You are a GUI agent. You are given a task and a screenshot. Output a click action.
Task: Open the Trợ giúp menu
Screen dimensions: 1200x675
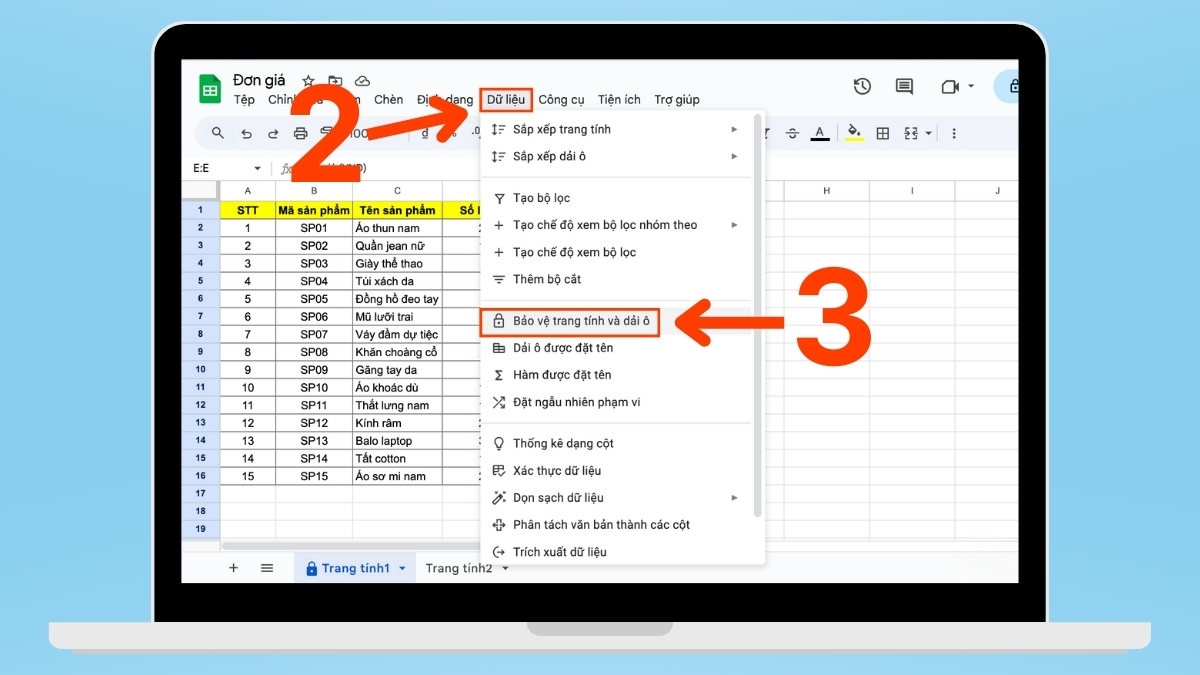pos(677,100)
